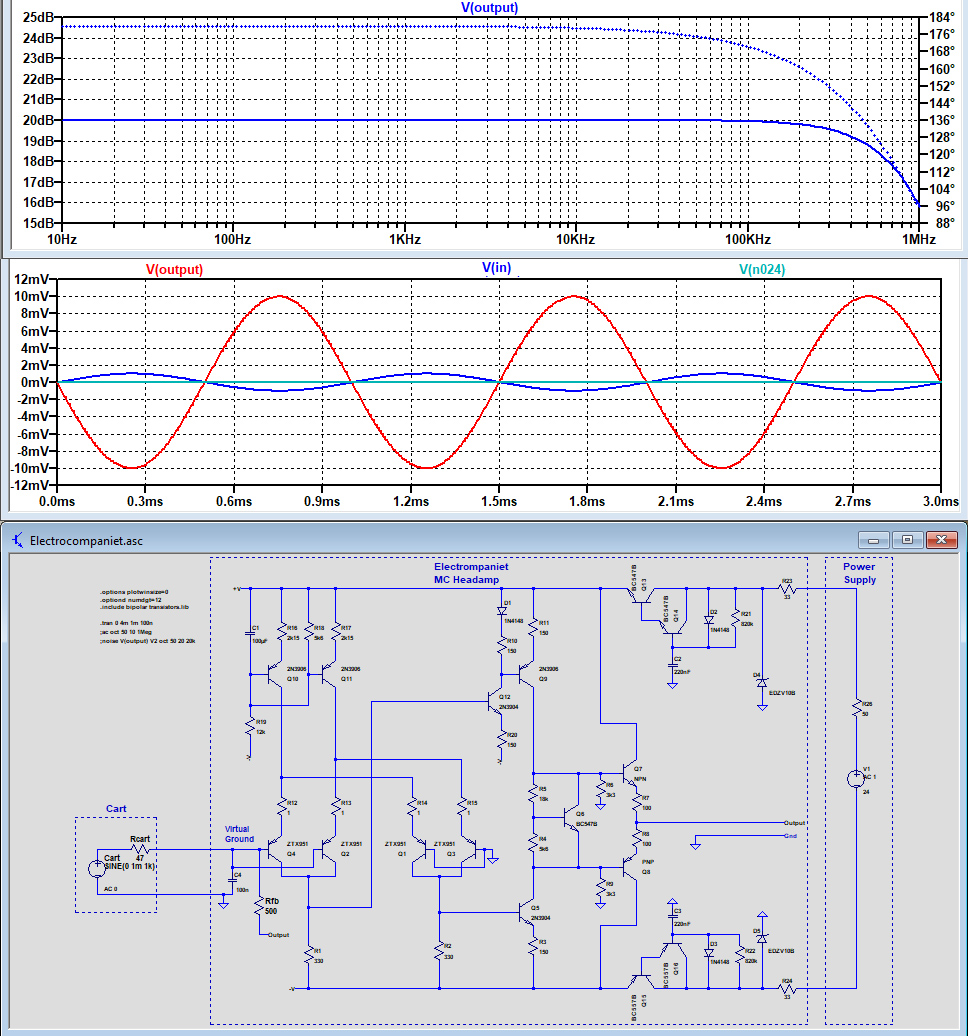Close the Electrocompaniet.asc schematic window
968x1036 pixels.
point(942,540)
